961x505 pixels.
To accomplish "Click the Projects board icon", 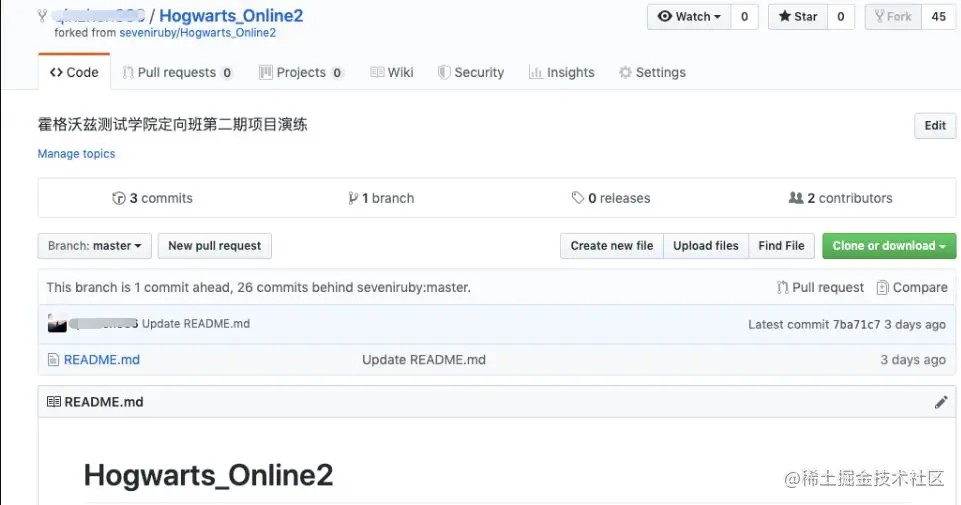I will pos(265,72).
